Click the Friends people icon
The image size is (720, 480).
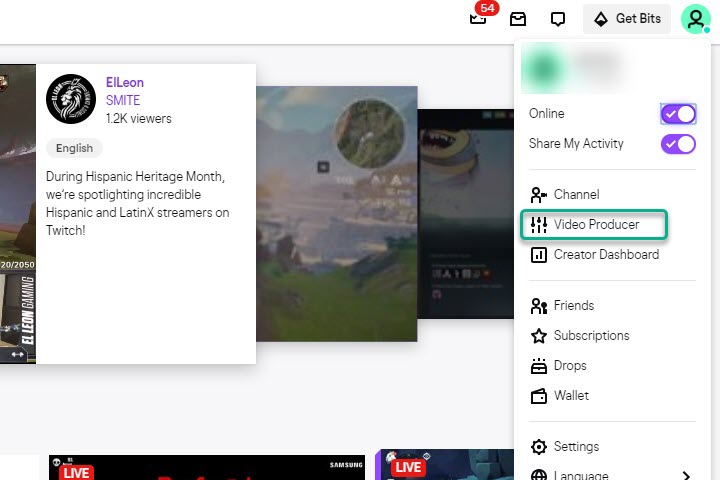(x=539, y=305)
